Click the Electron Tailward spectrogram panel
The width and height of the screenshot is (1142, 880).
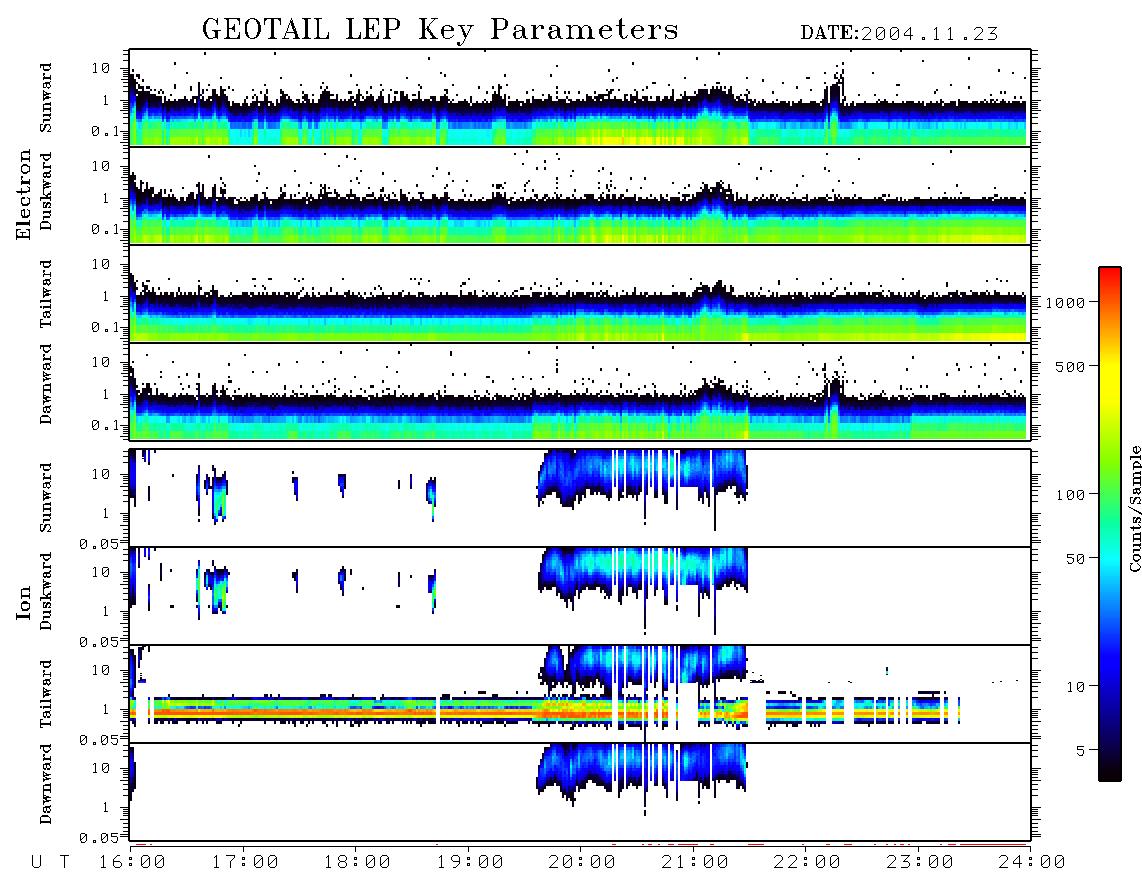(580, 294)
